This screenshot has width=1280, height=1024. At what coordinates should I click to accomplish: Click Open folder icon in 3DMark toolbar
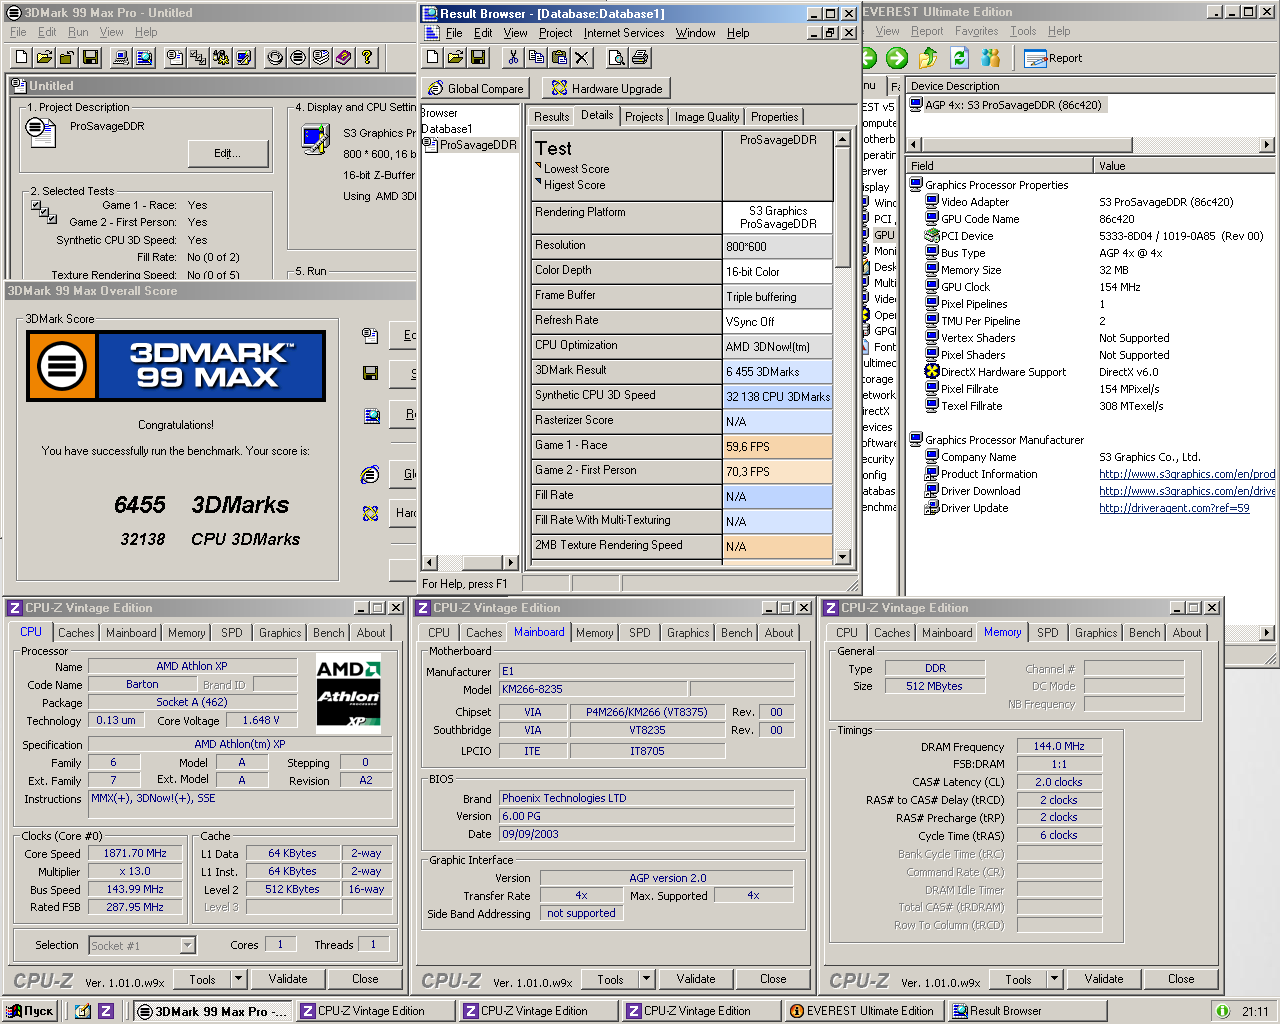click(x=43, y=58)
